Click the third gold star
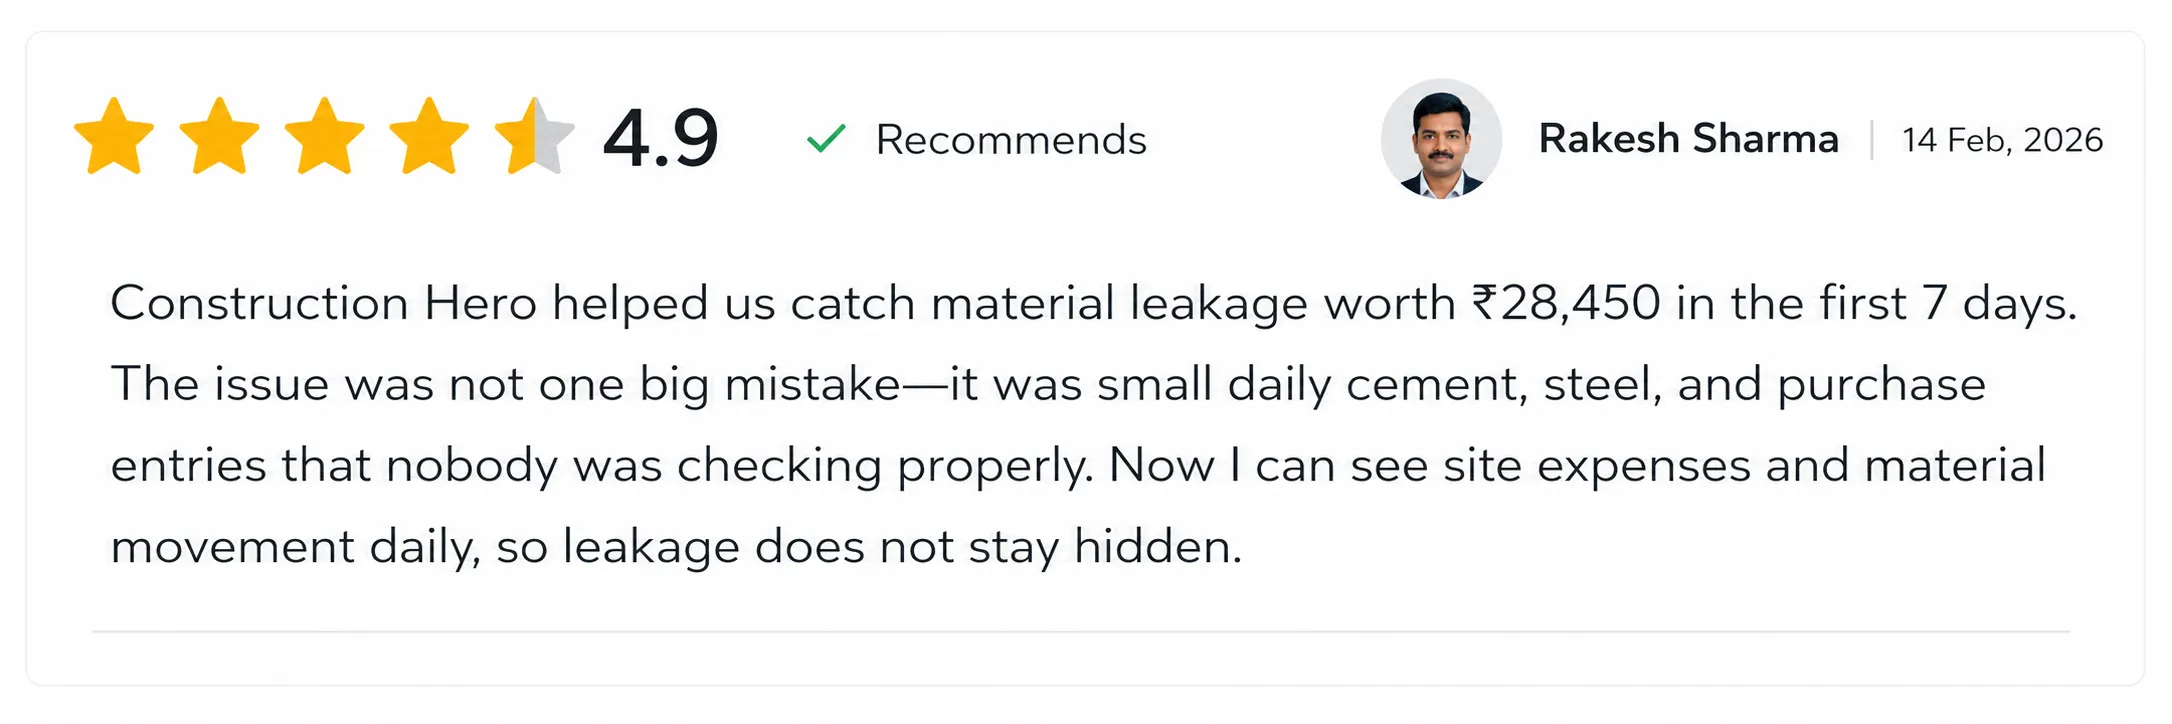This screenshot has width=2172, height=724. click(324, 137)
